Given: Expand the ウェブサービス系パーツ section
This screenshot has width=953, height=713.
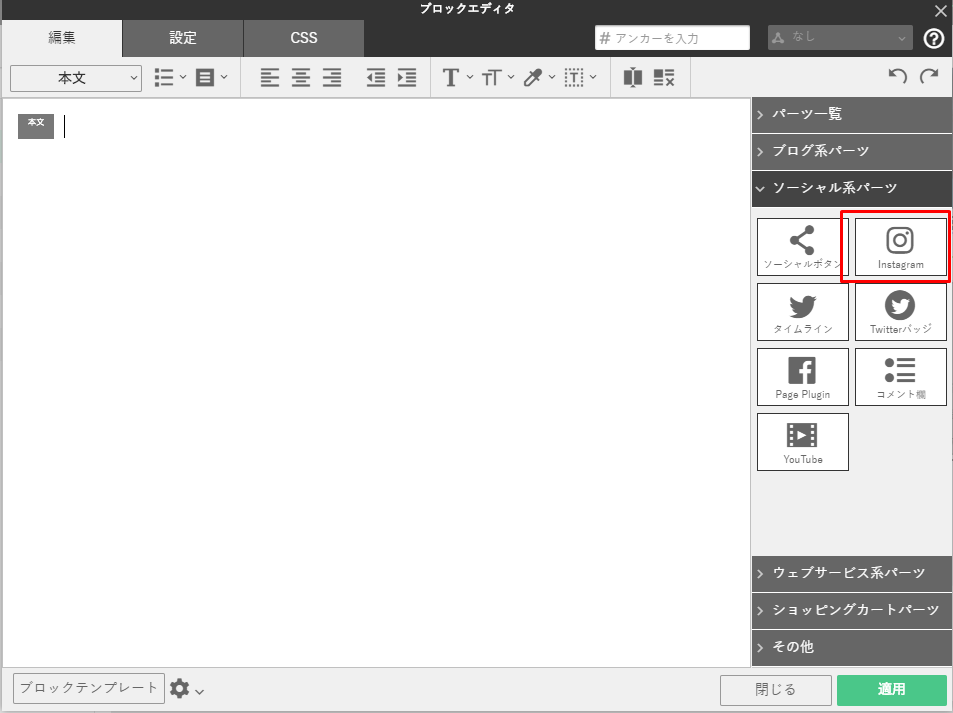Looking at the screenshot, I should pyautogui.click(x=852, y=573).
